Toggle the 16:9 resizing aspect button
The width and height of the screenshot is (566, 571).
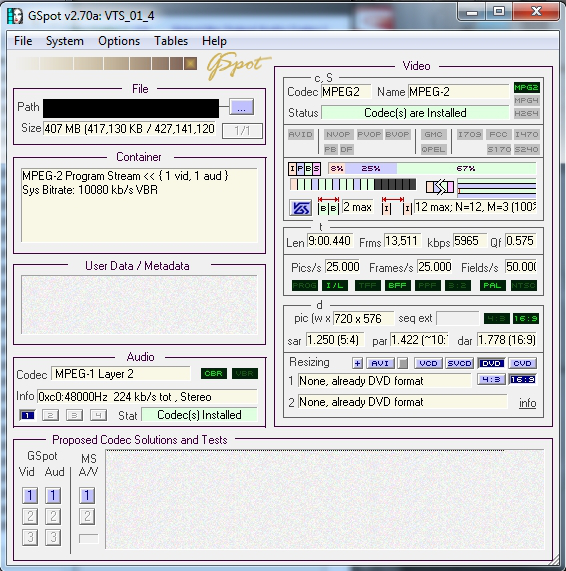(x=523, y=380)
